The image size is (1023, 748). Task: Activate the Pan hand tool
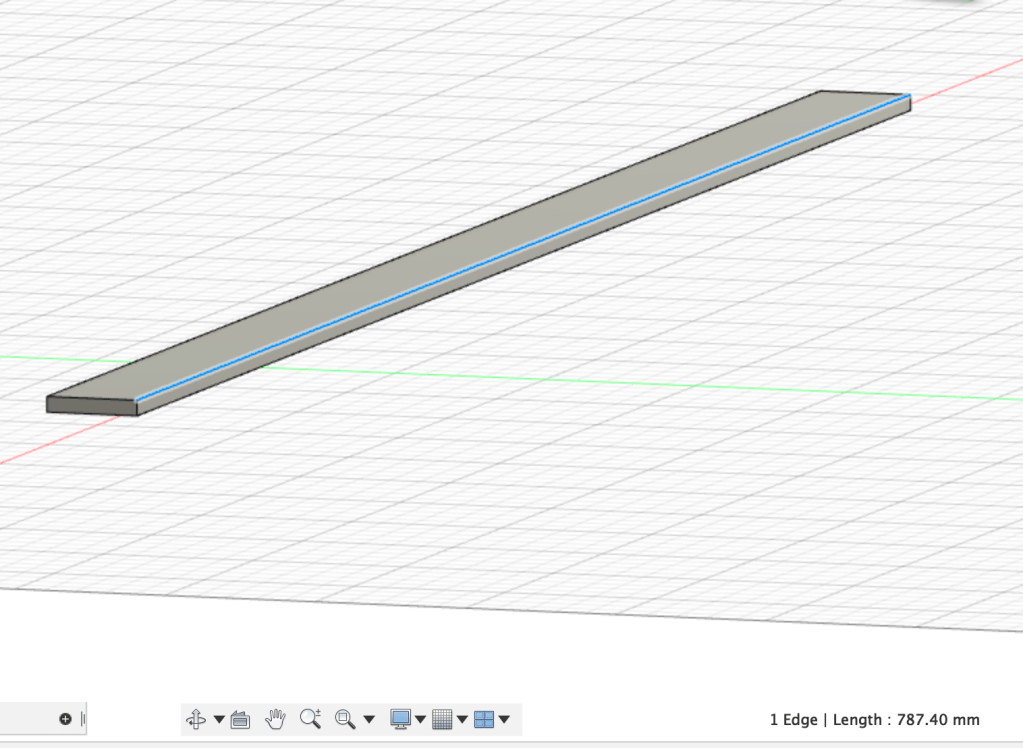point(275,719)
